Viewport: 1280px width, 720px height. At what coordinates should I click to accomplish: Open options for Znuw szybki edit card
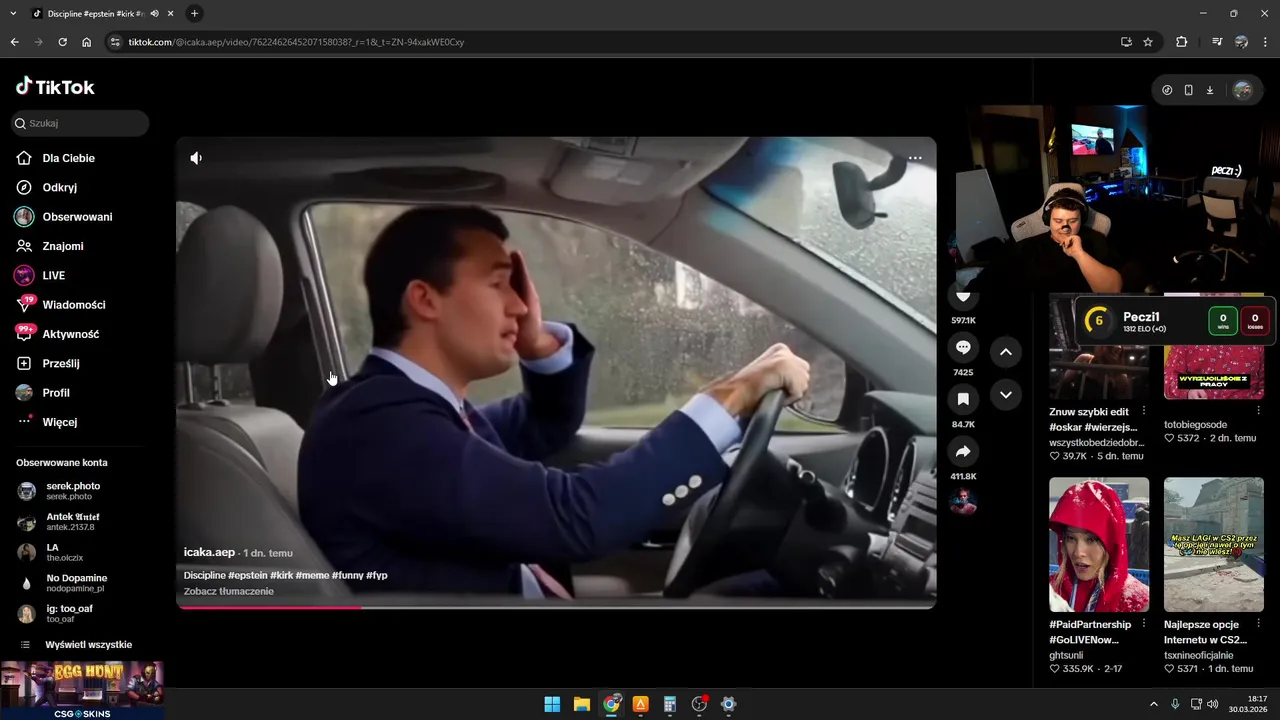pyautogui.click(x=1144, y=411)
